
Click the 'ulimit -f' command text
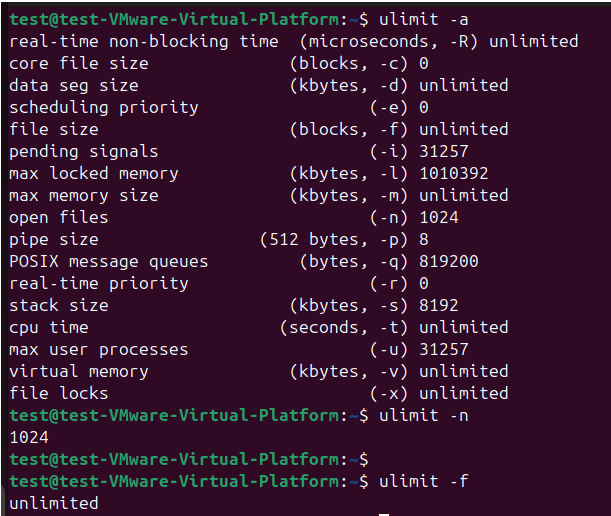(423, 481)
